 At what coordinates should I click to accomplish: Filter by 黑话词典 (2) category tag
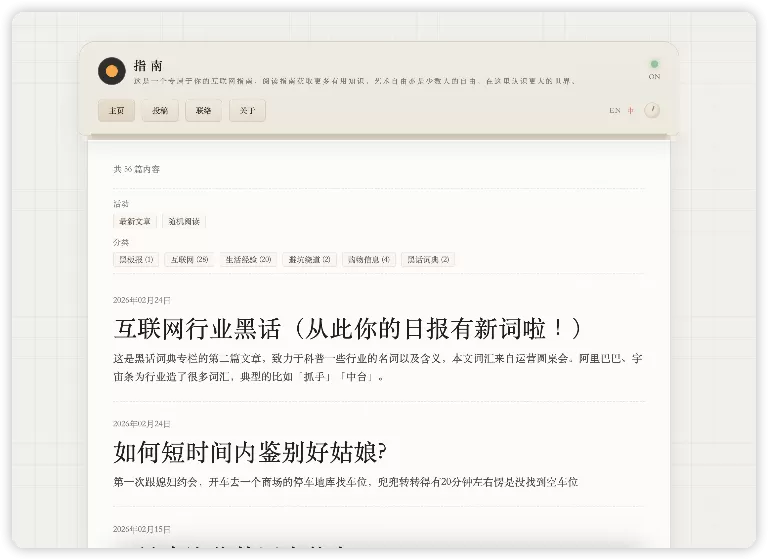(428, 260)
